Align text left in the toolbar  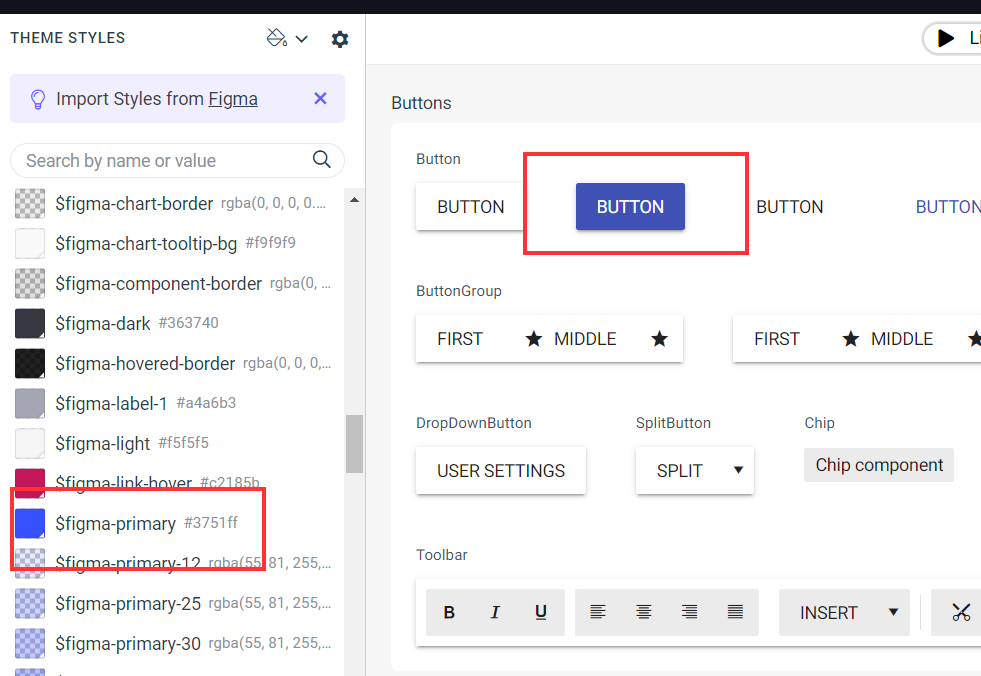pos(598,613)
